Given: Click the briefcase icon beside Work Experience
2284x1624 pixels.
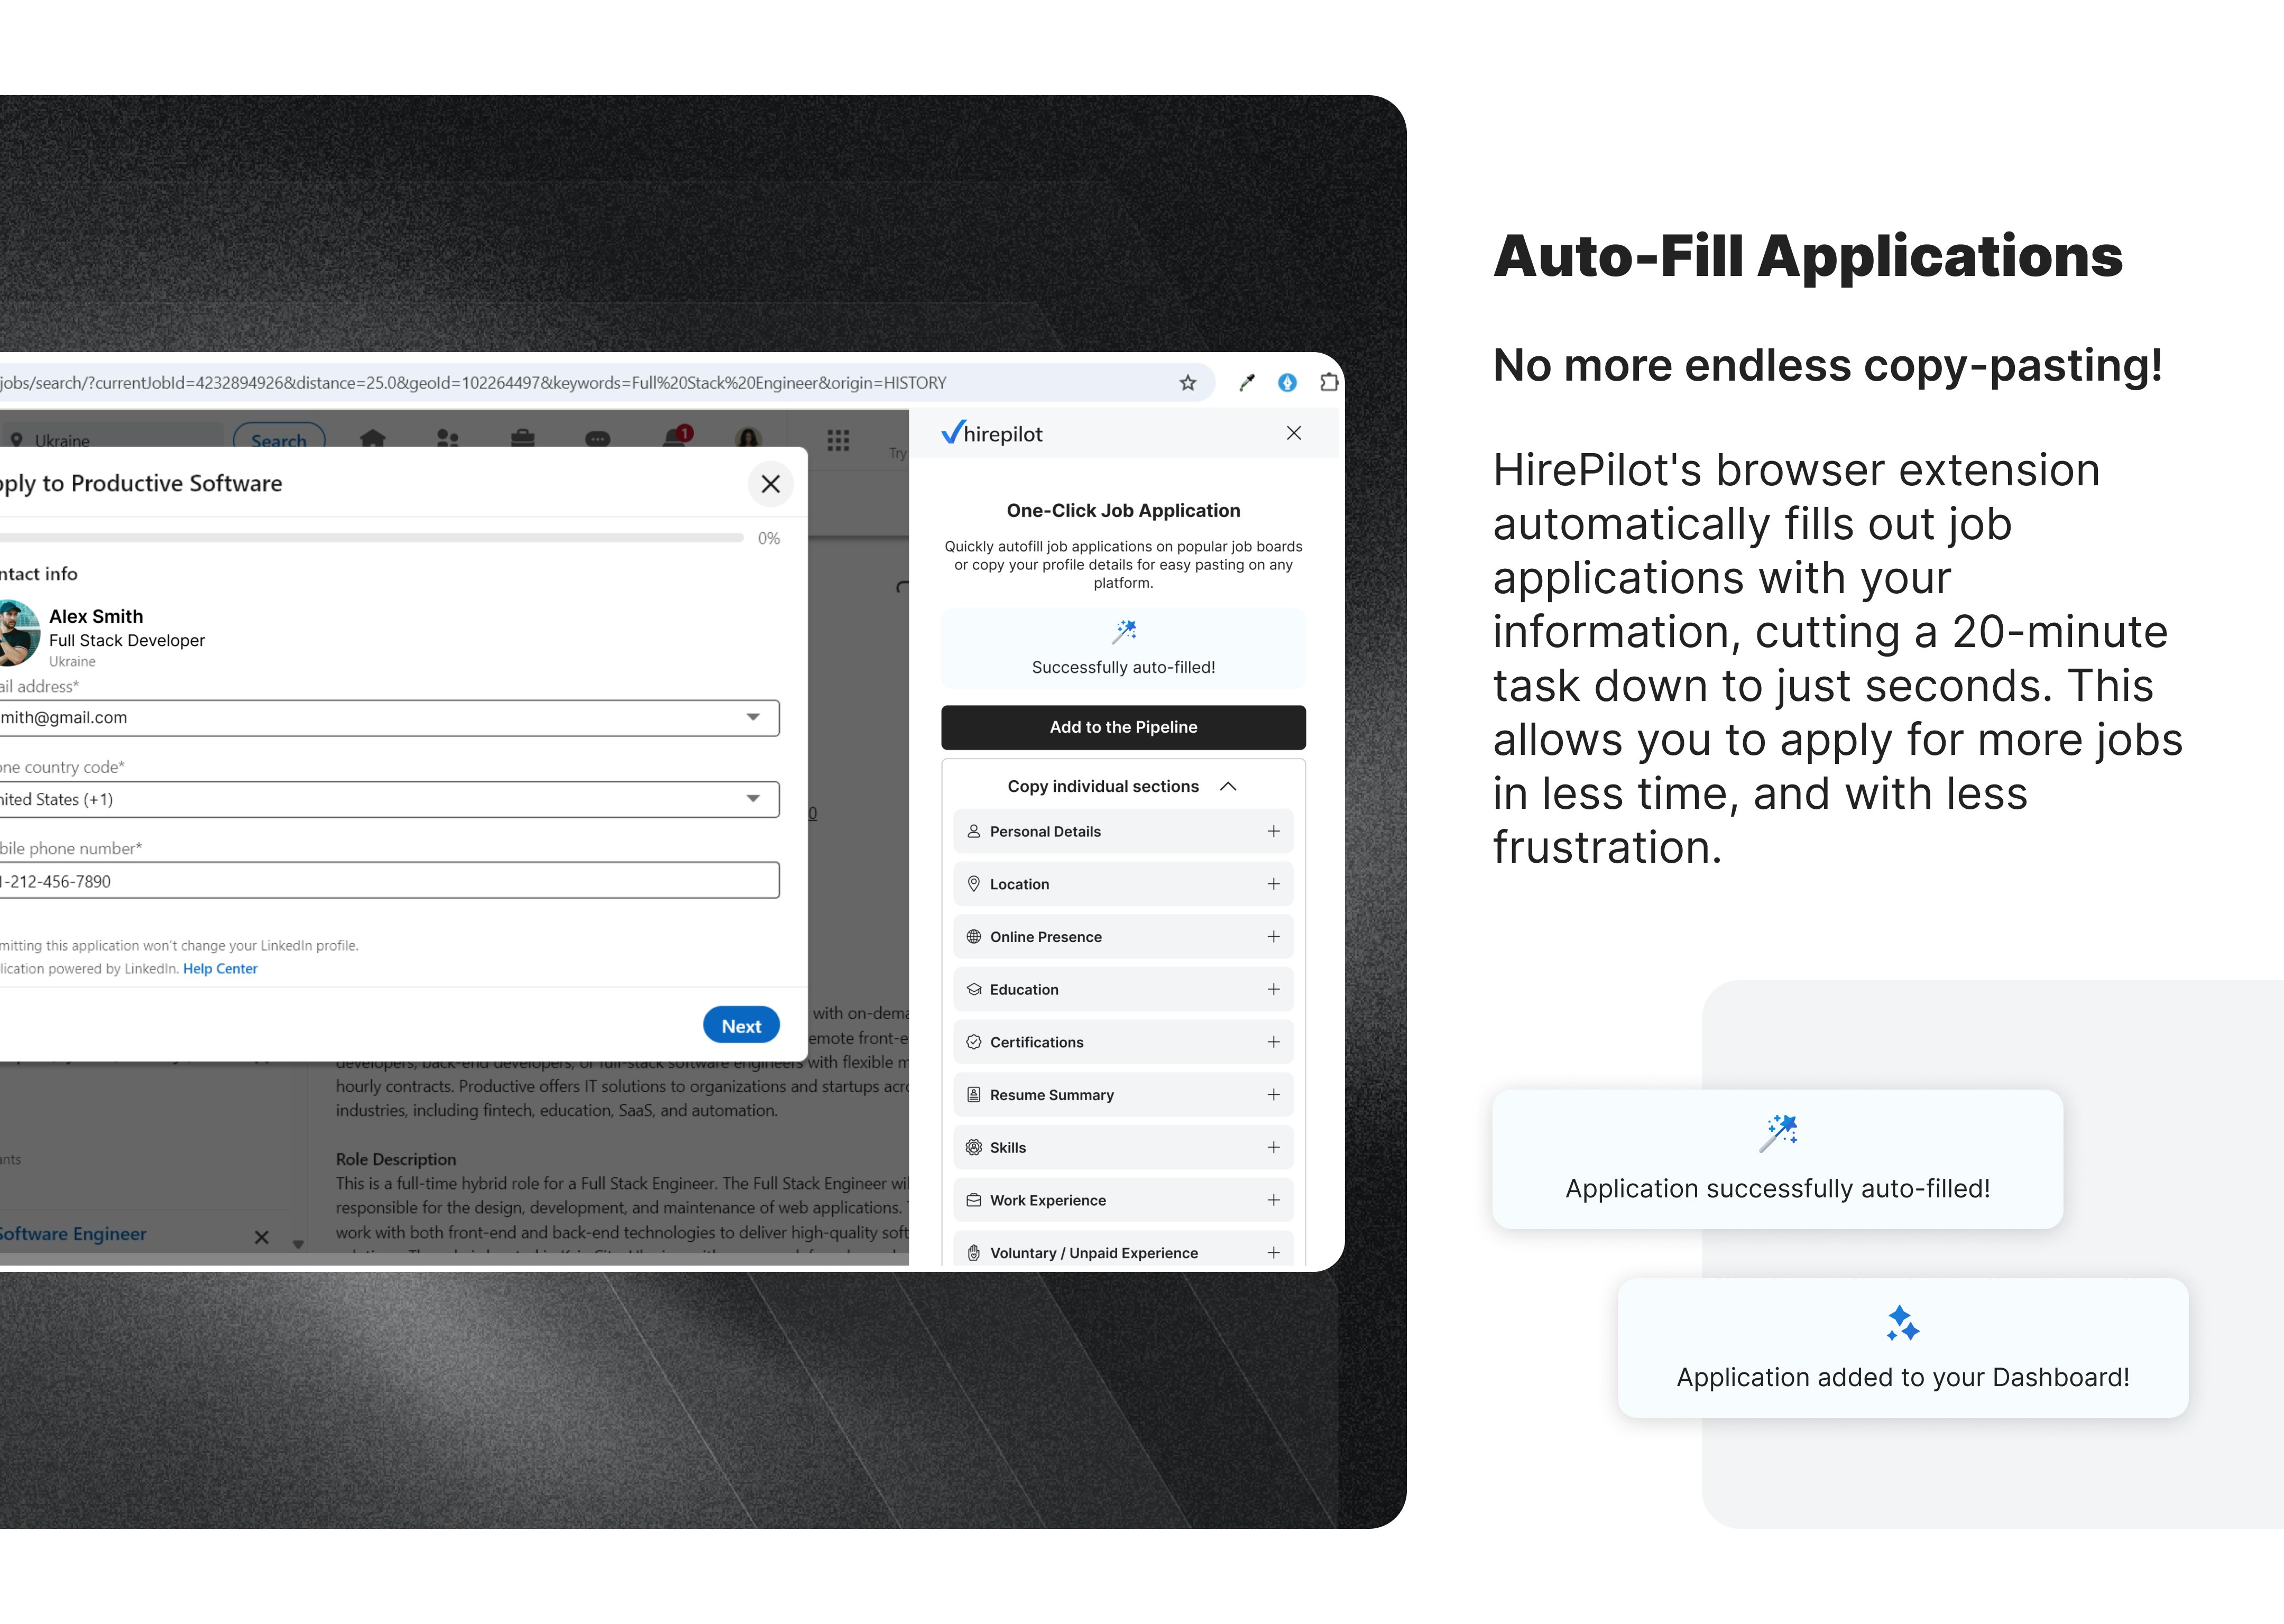Looking at the screenshot, I should [974, 1200].
